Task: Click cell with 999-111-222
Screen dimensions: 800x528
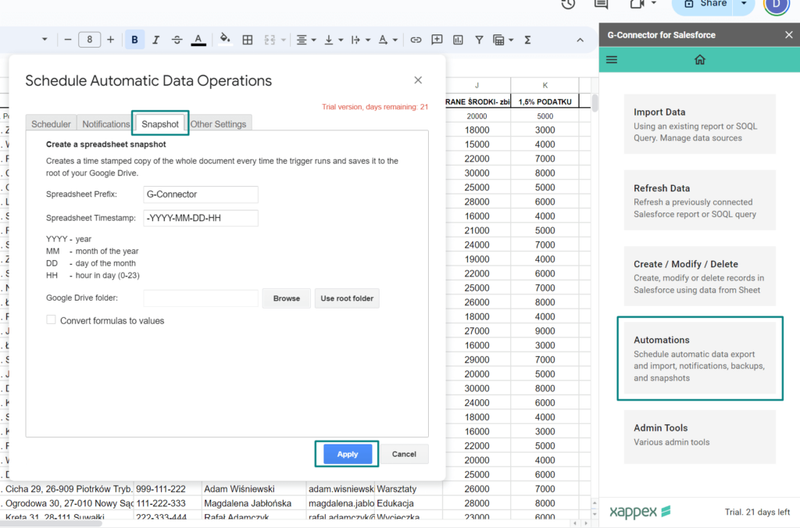Action: [167, 489]
